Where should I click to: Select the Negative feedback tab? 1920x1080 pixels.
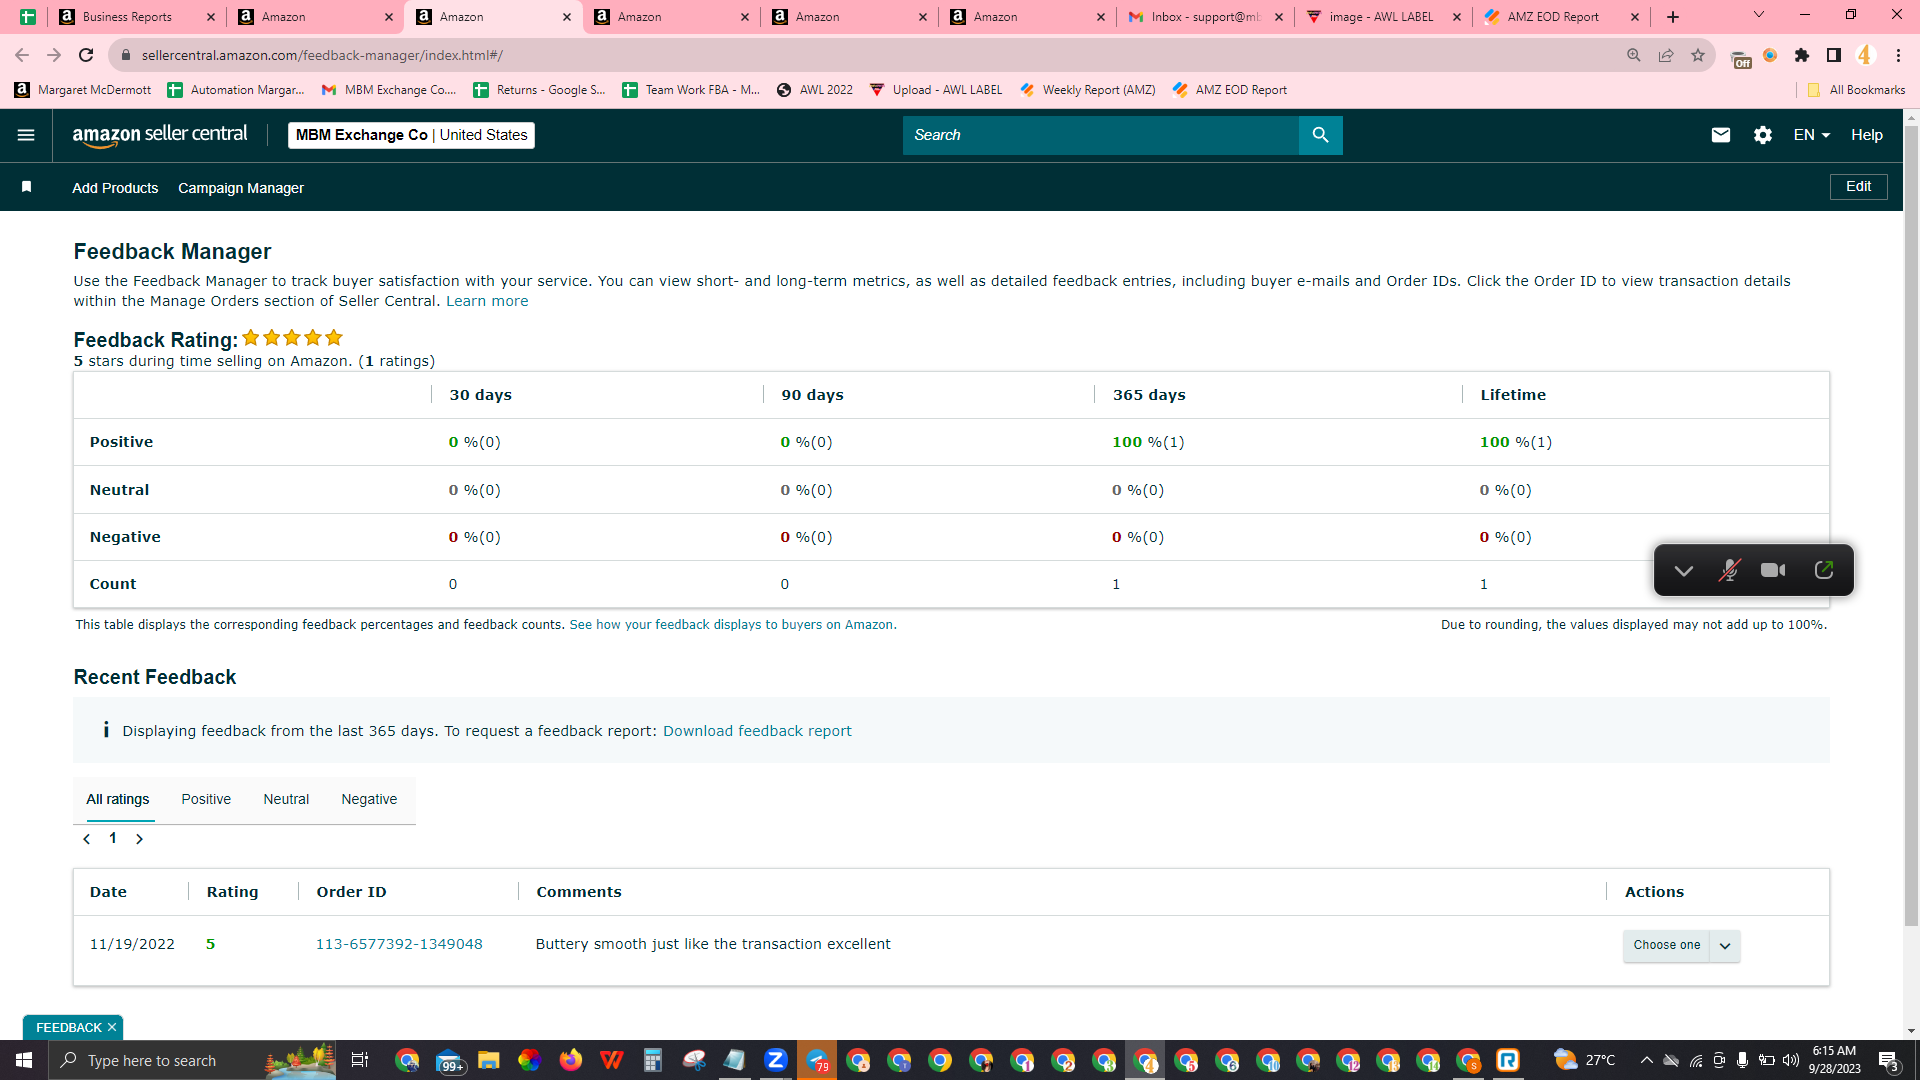(369, 799)
